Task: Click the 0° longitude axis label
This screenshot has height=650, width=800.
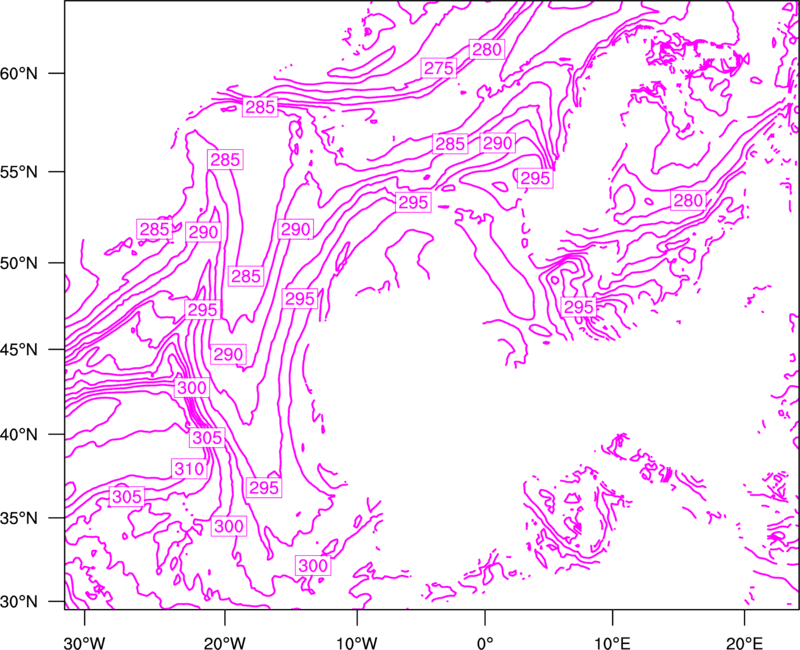Action: pyautogui.click(x=485, y=643)
